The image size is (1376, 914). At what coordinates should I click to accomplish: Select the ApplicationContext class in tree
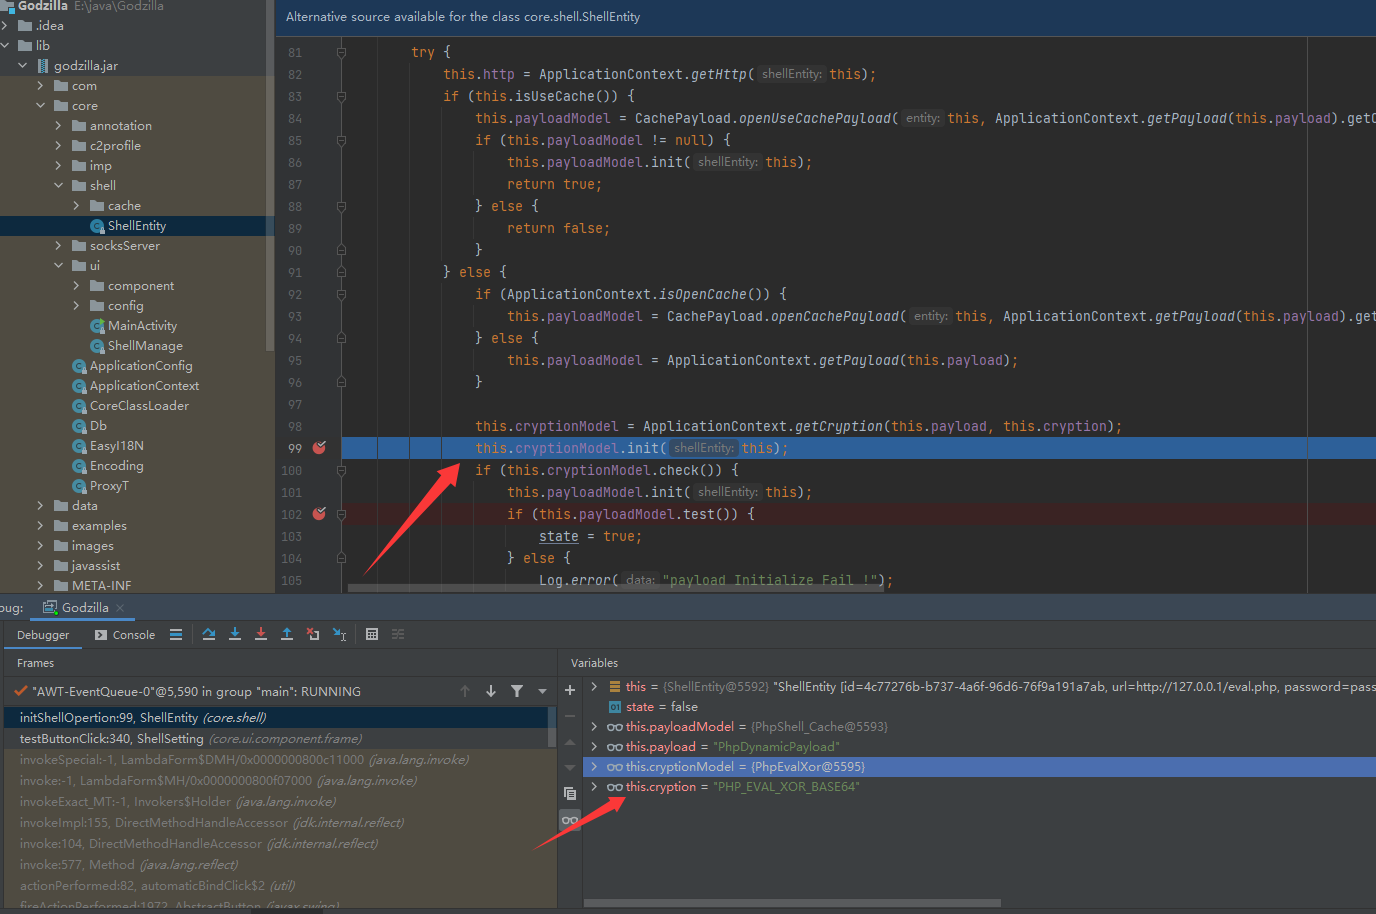[x=144, y=386]
